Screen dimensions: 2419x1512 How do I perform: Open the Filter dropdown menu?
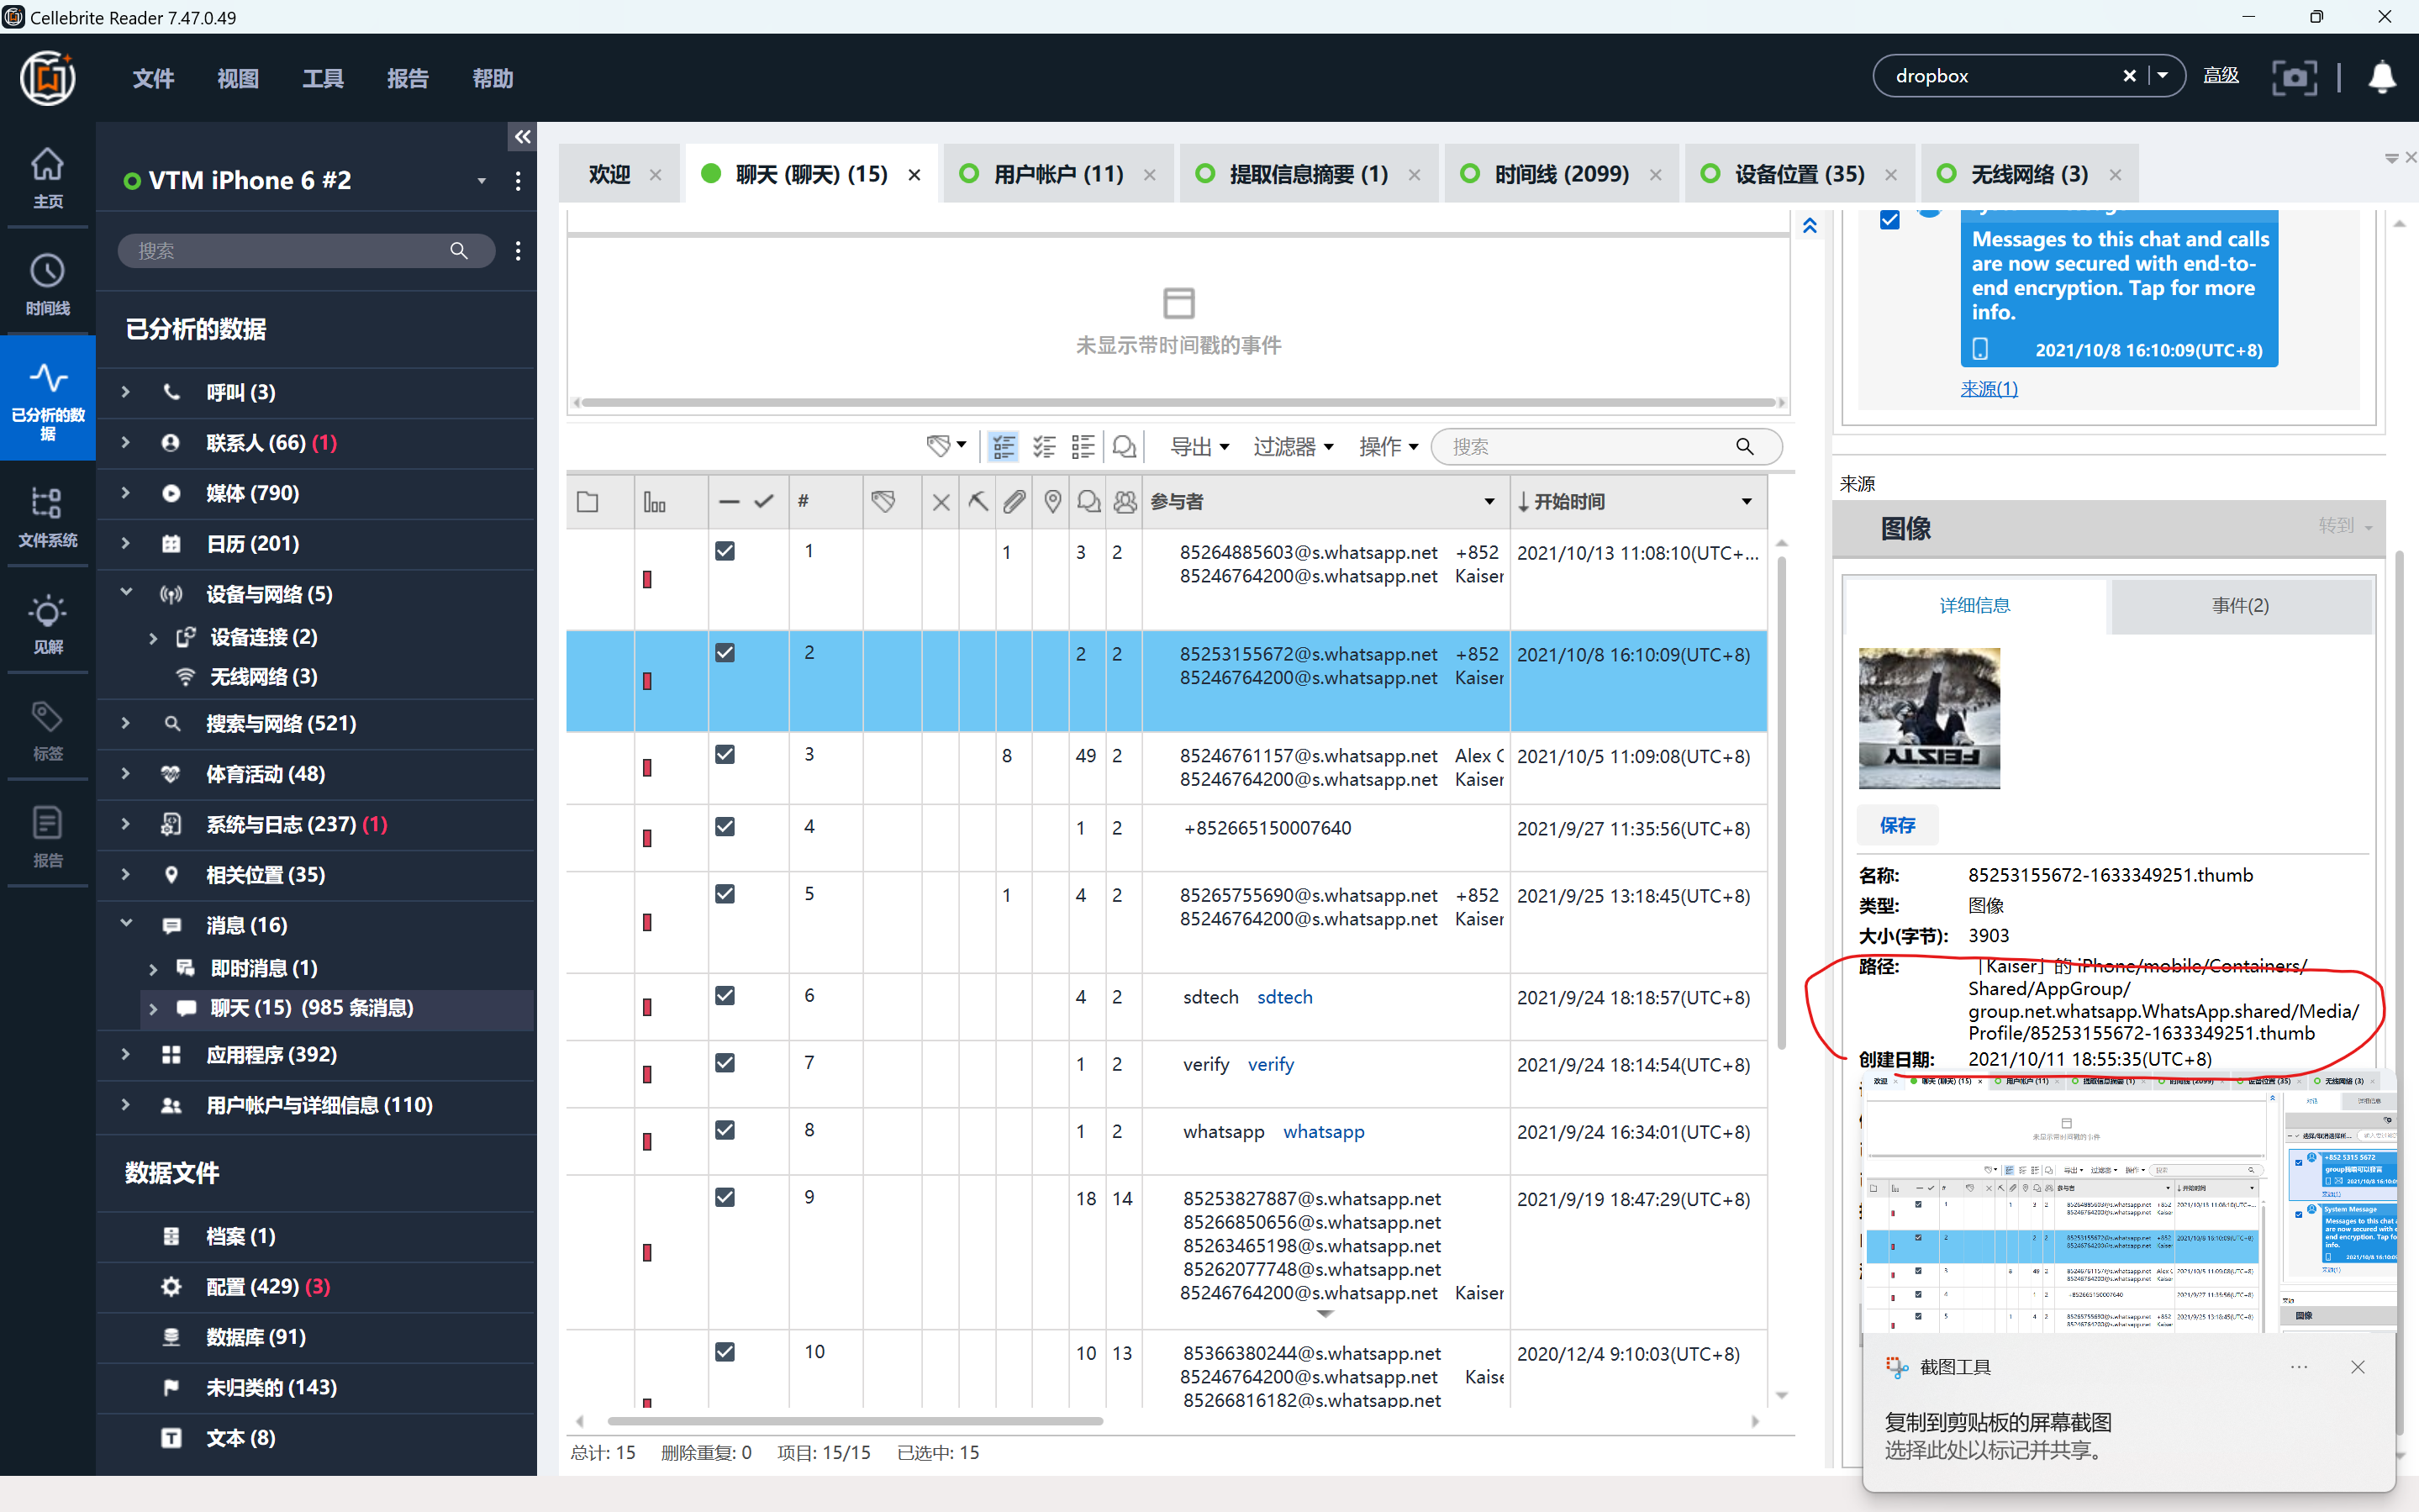[1292, 447]
